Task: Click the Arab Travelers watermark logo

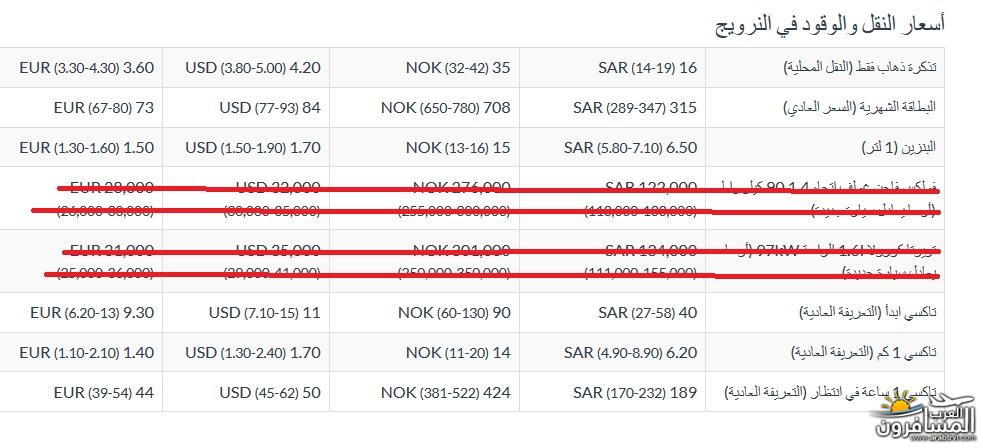Action: tap(925, 420)
